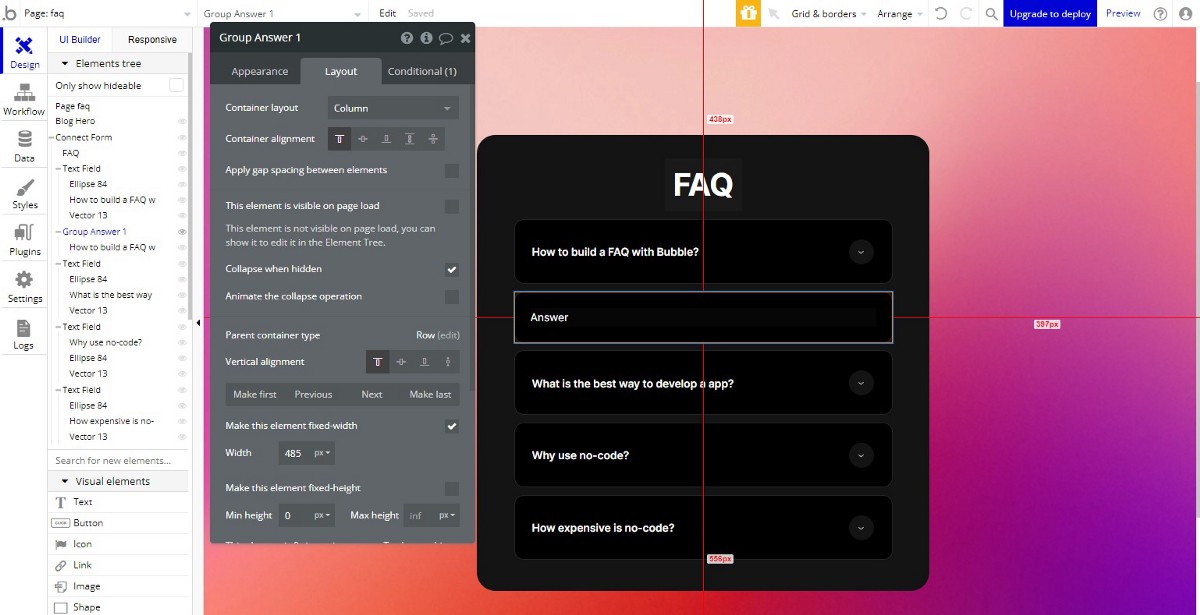
Task: Set vertical alignment to stretch
Action: point(448,362)
